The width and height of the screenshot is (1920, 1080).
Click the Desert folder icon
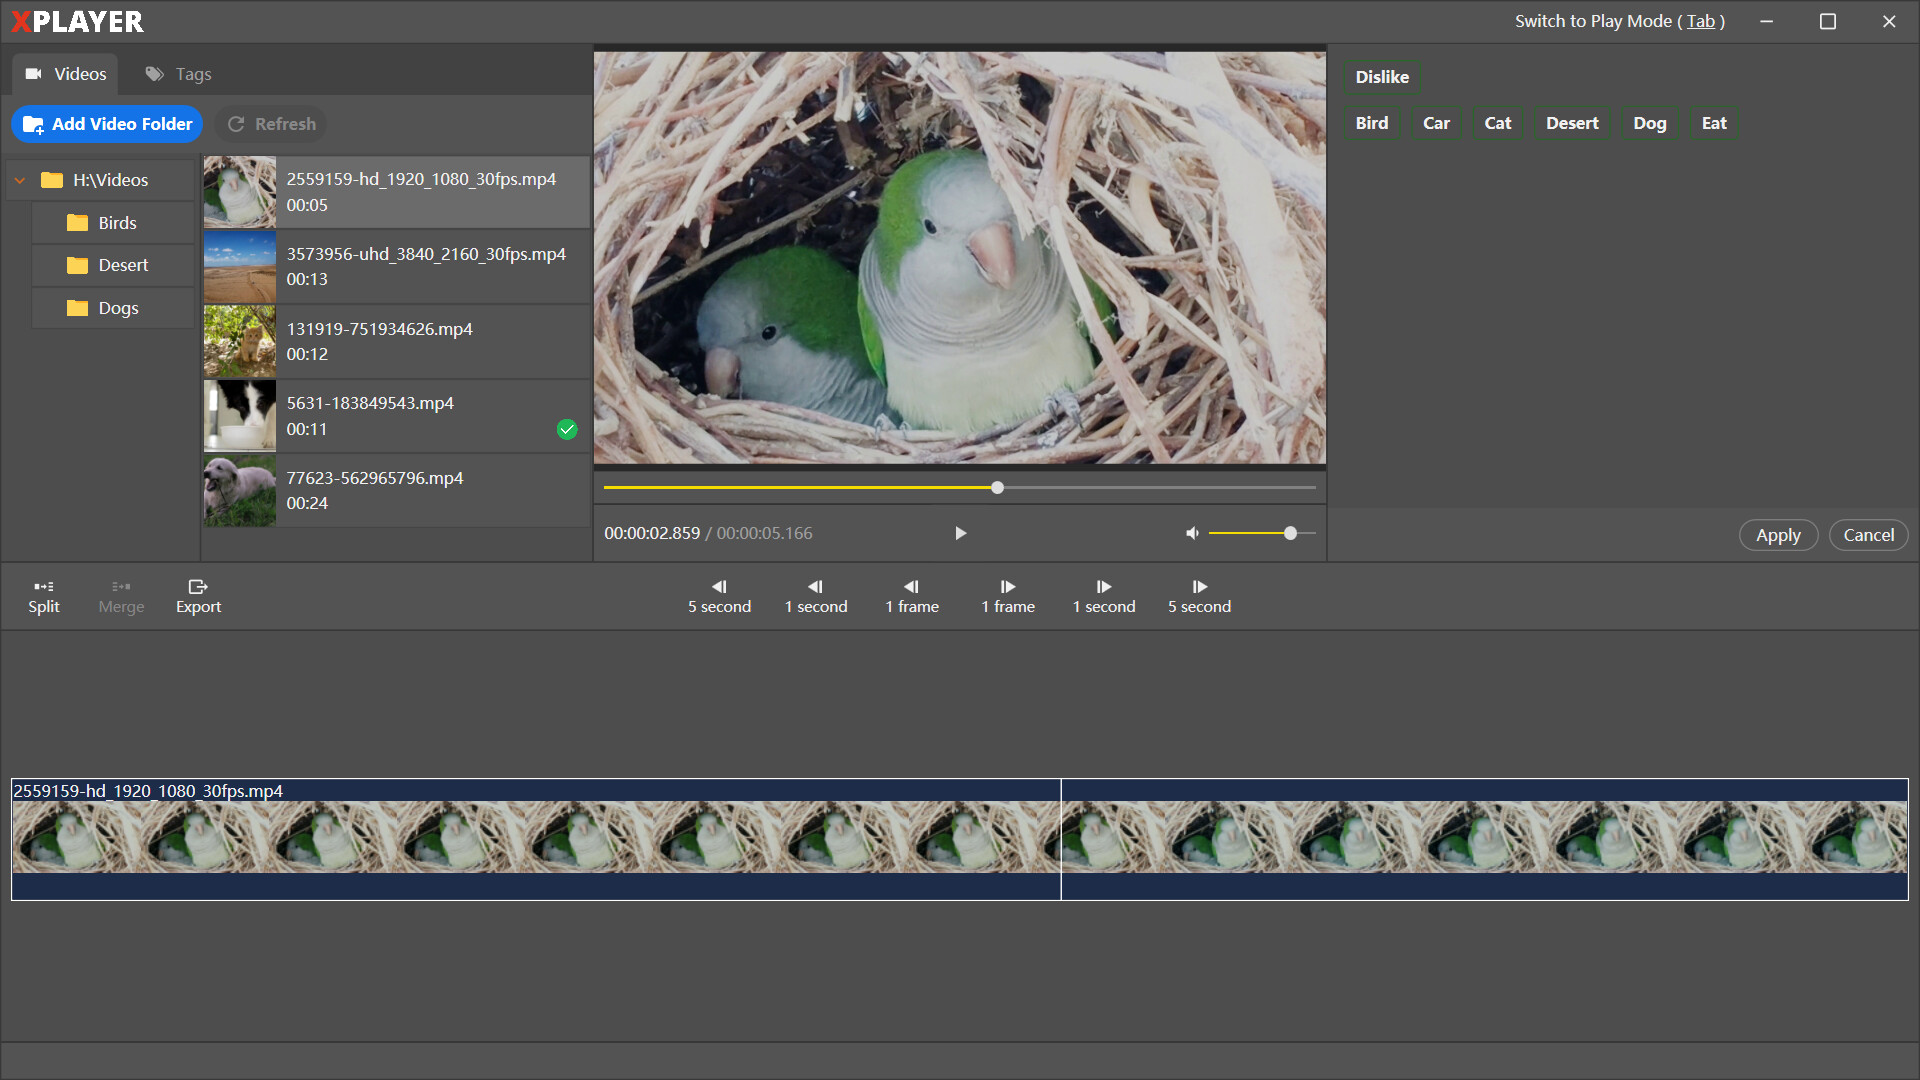(77, 265)
